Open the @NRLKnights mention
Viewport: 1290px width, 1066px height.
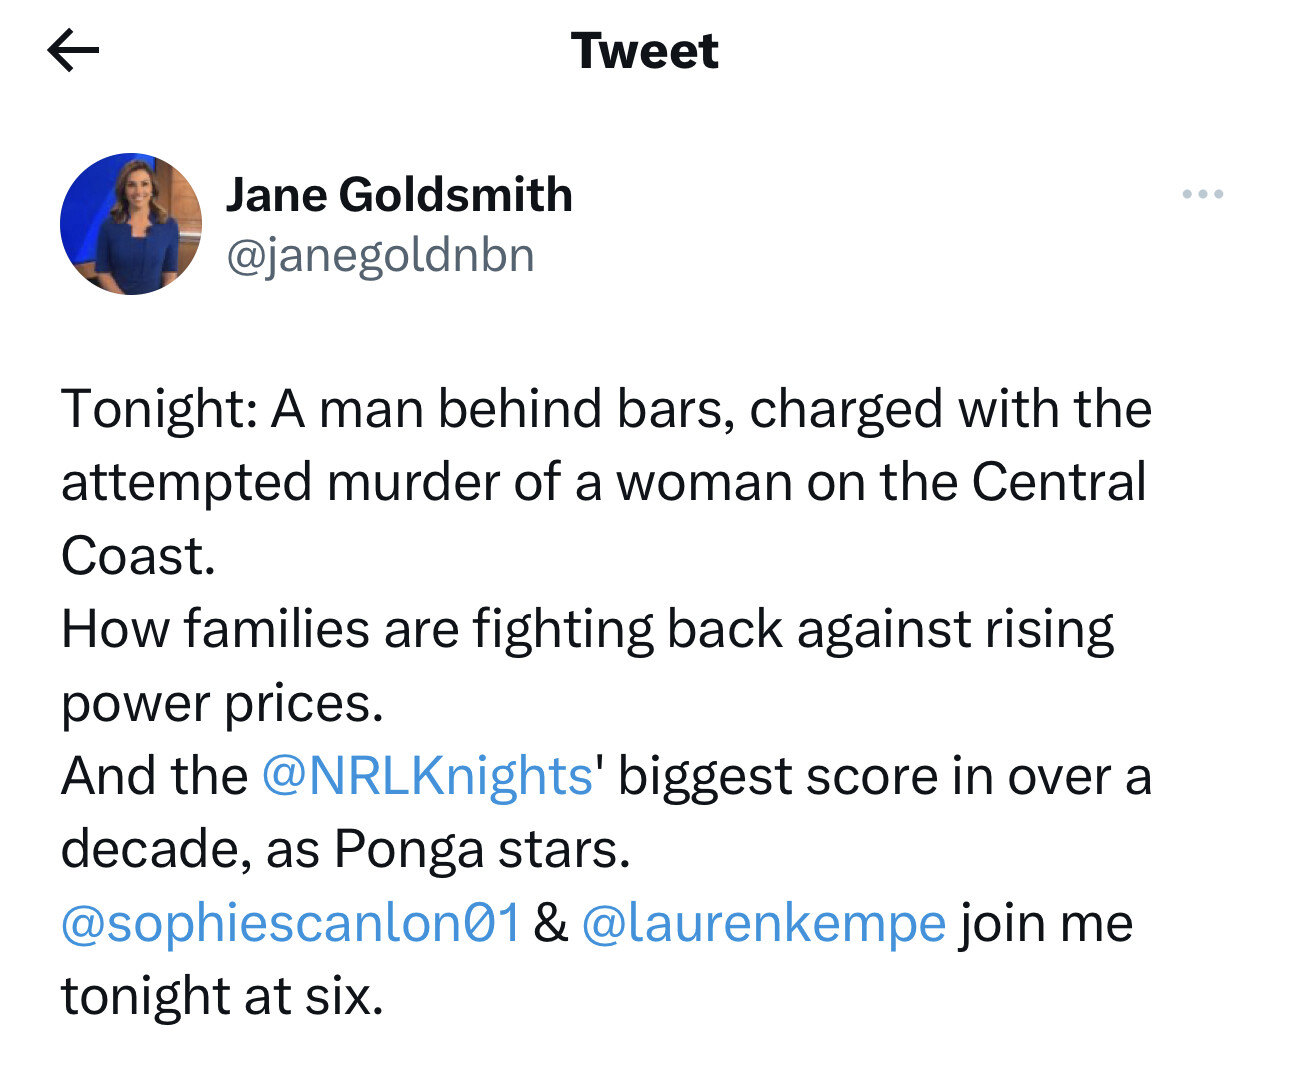click(x=427, y=776)
